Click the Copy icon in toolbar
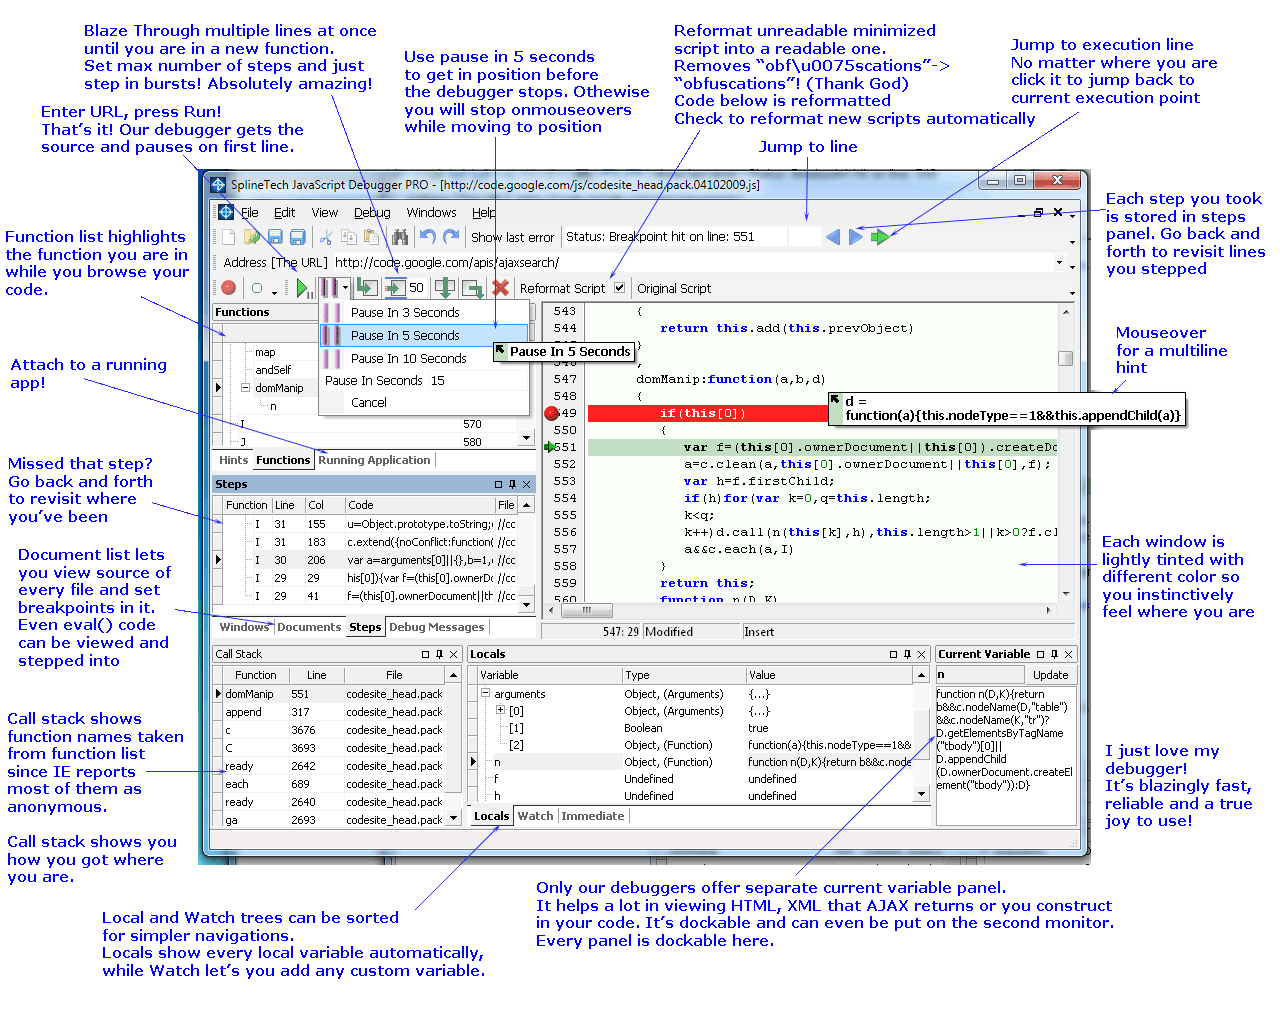The image size is (1280, 1024). point(349,237)
